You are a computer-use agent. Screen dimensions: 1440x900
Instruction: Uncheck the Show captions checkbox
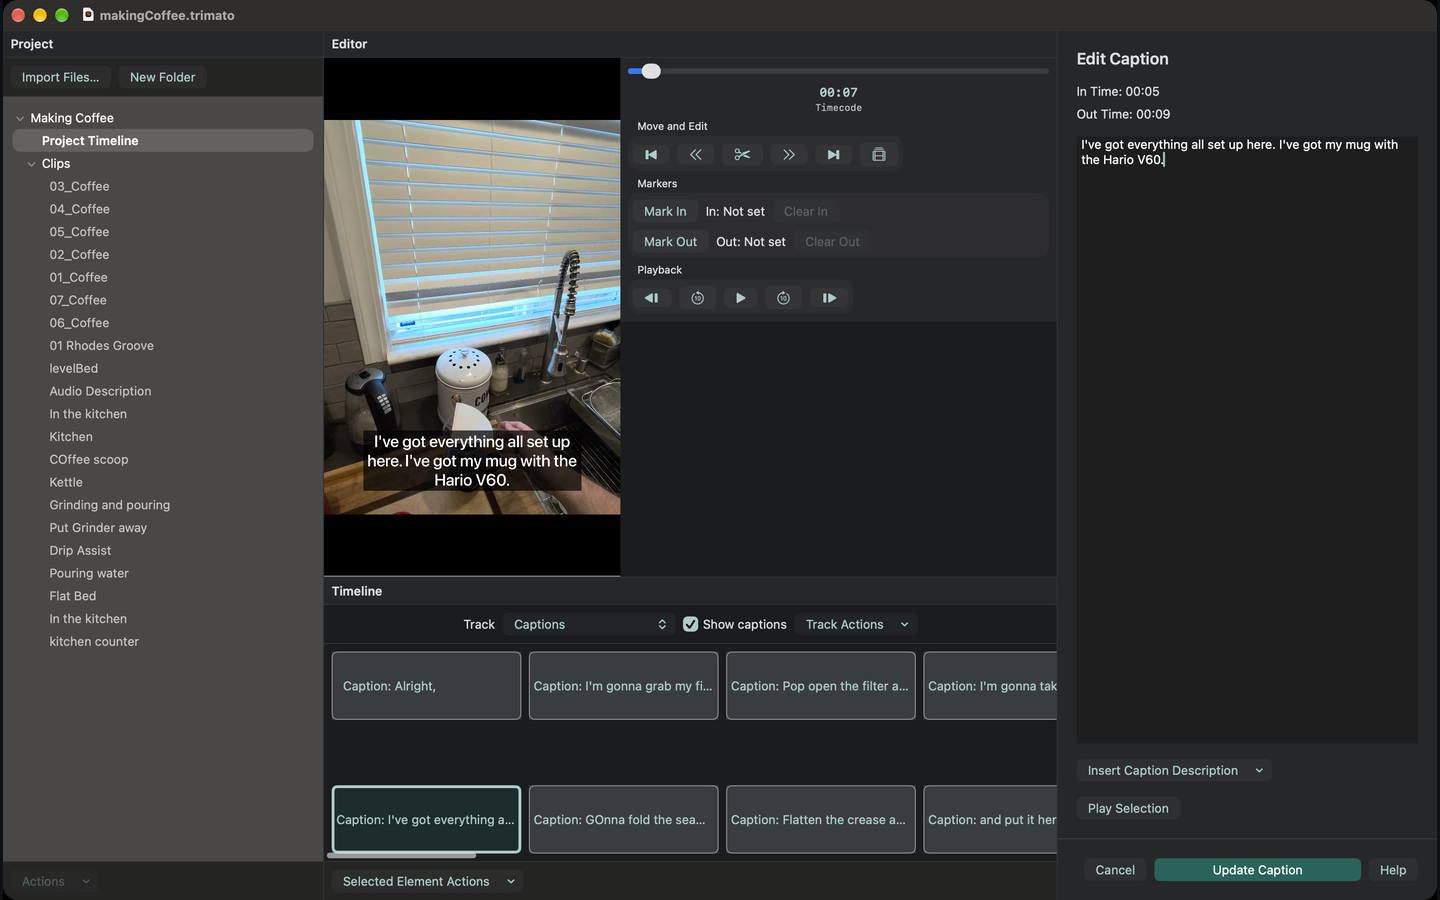tap(690, 624)
